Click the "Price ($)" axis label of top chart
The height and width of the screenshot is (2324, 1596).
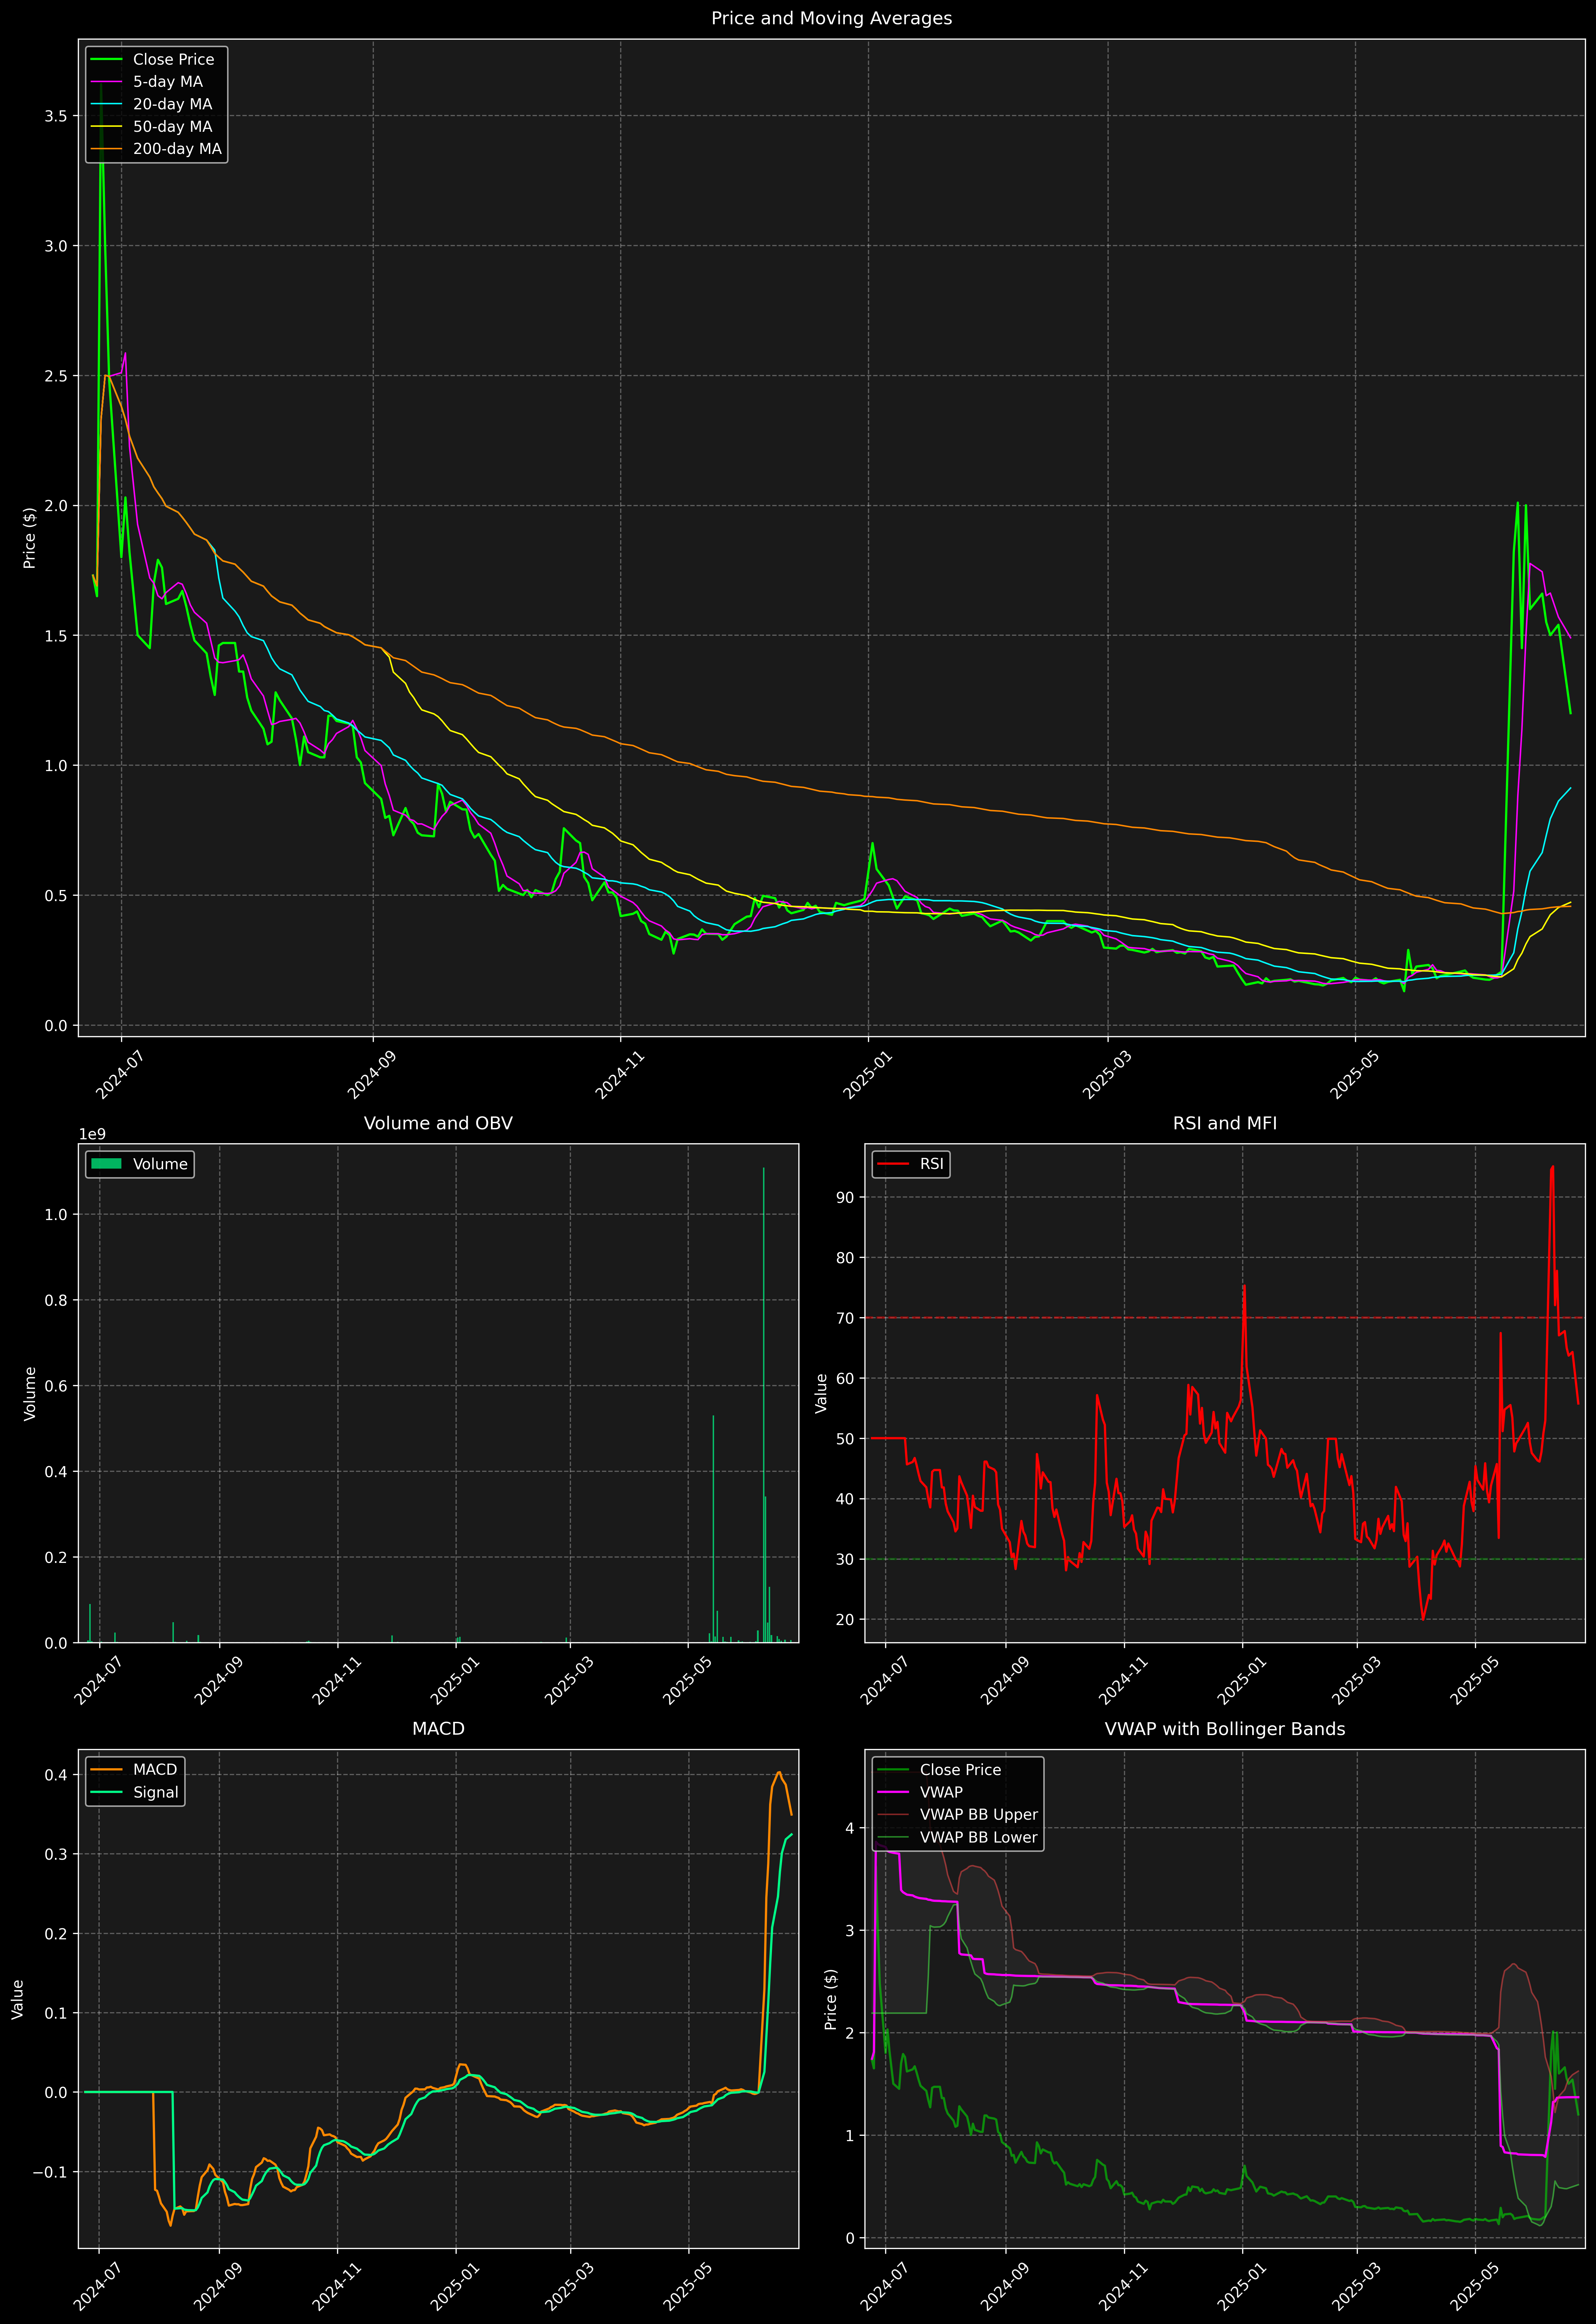tap(30, 538)
